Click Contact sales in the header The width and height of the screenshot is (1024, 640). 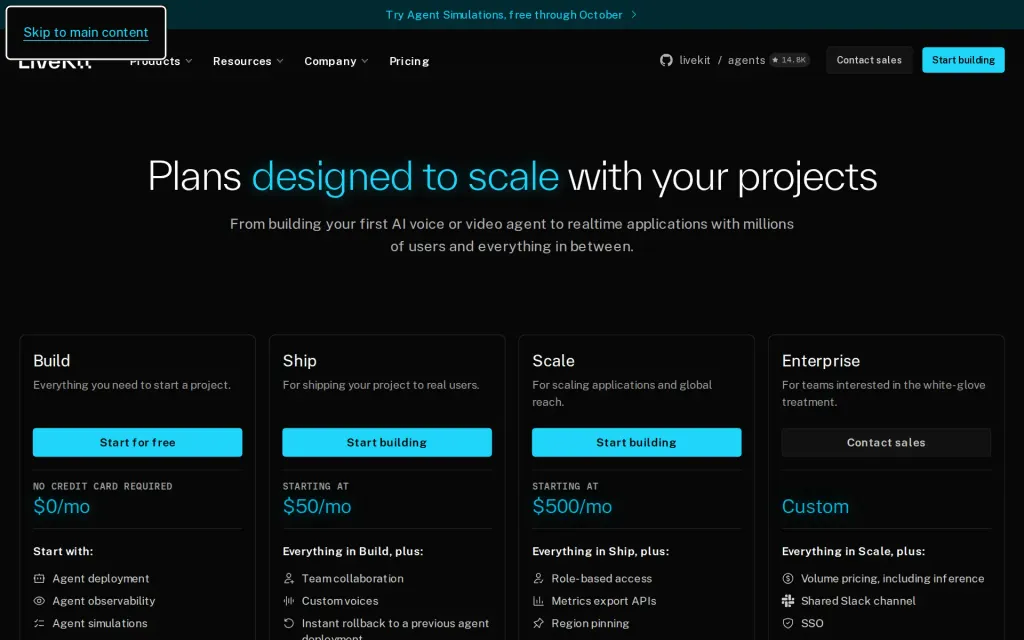(869, 60)
